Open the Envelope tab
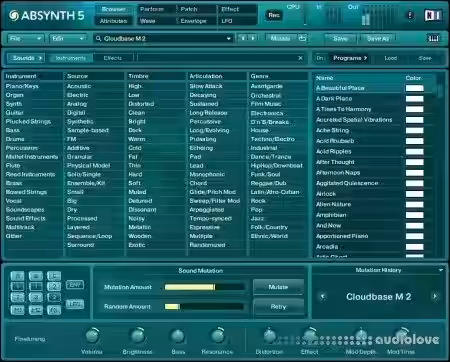Viewport: 450px width, 362px height. tap(197, 21)
